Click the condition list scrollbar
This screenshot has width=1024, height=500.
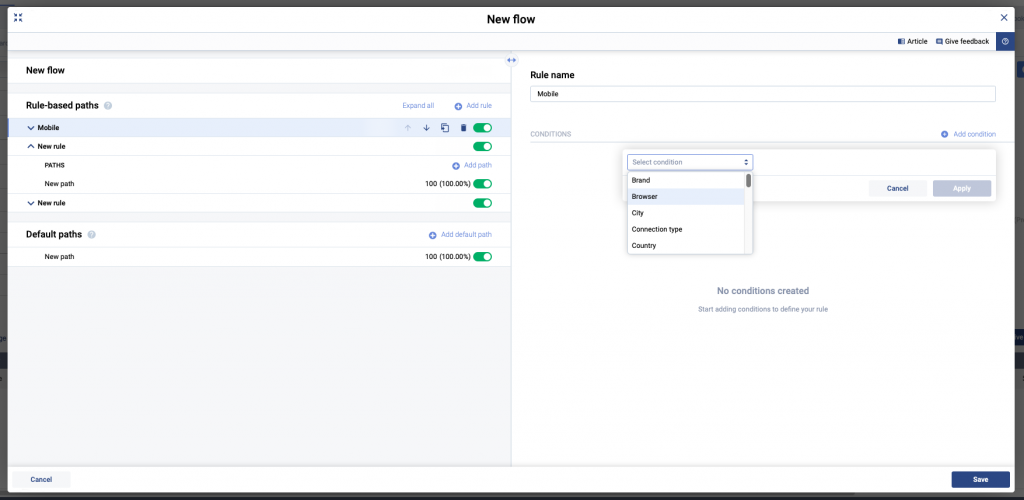pos(748,181)
